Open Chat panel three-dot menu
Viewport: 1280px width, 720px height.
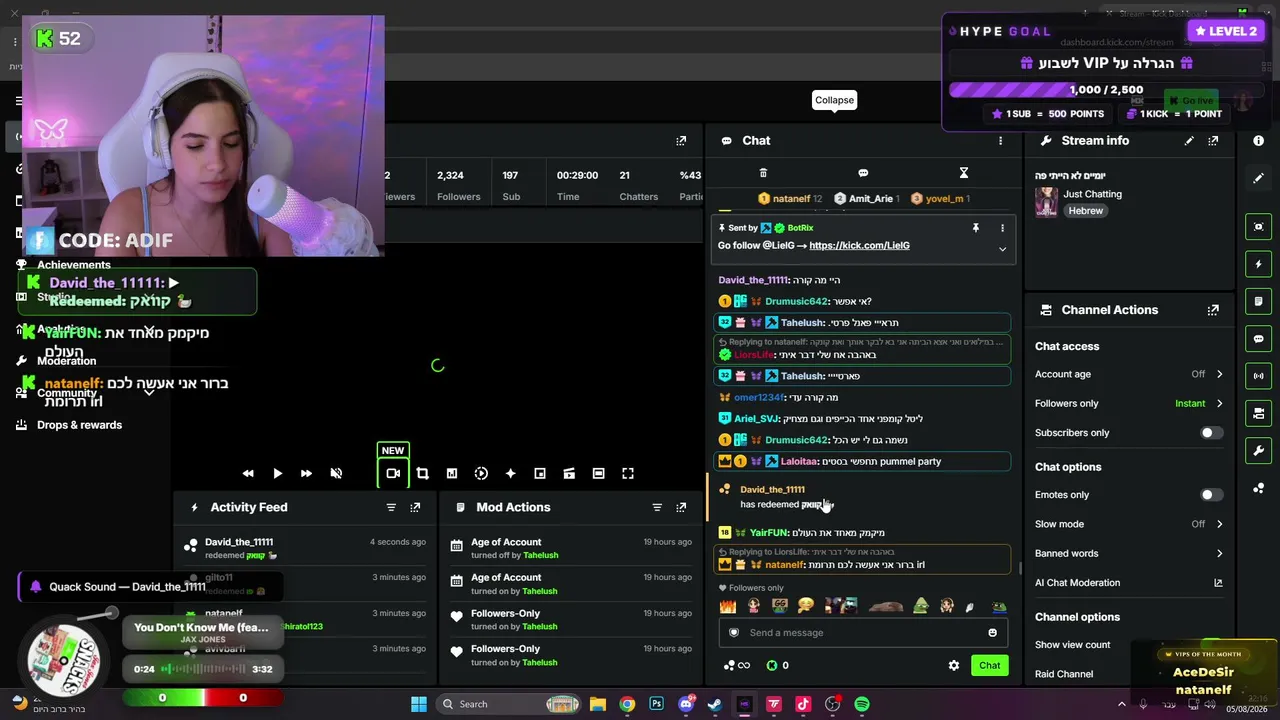1000,141
